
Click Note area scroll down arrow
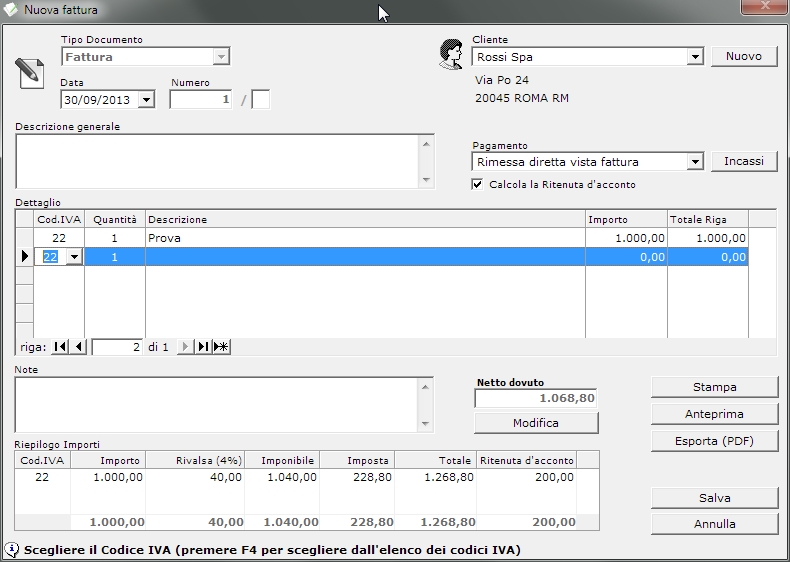(425, 423)
